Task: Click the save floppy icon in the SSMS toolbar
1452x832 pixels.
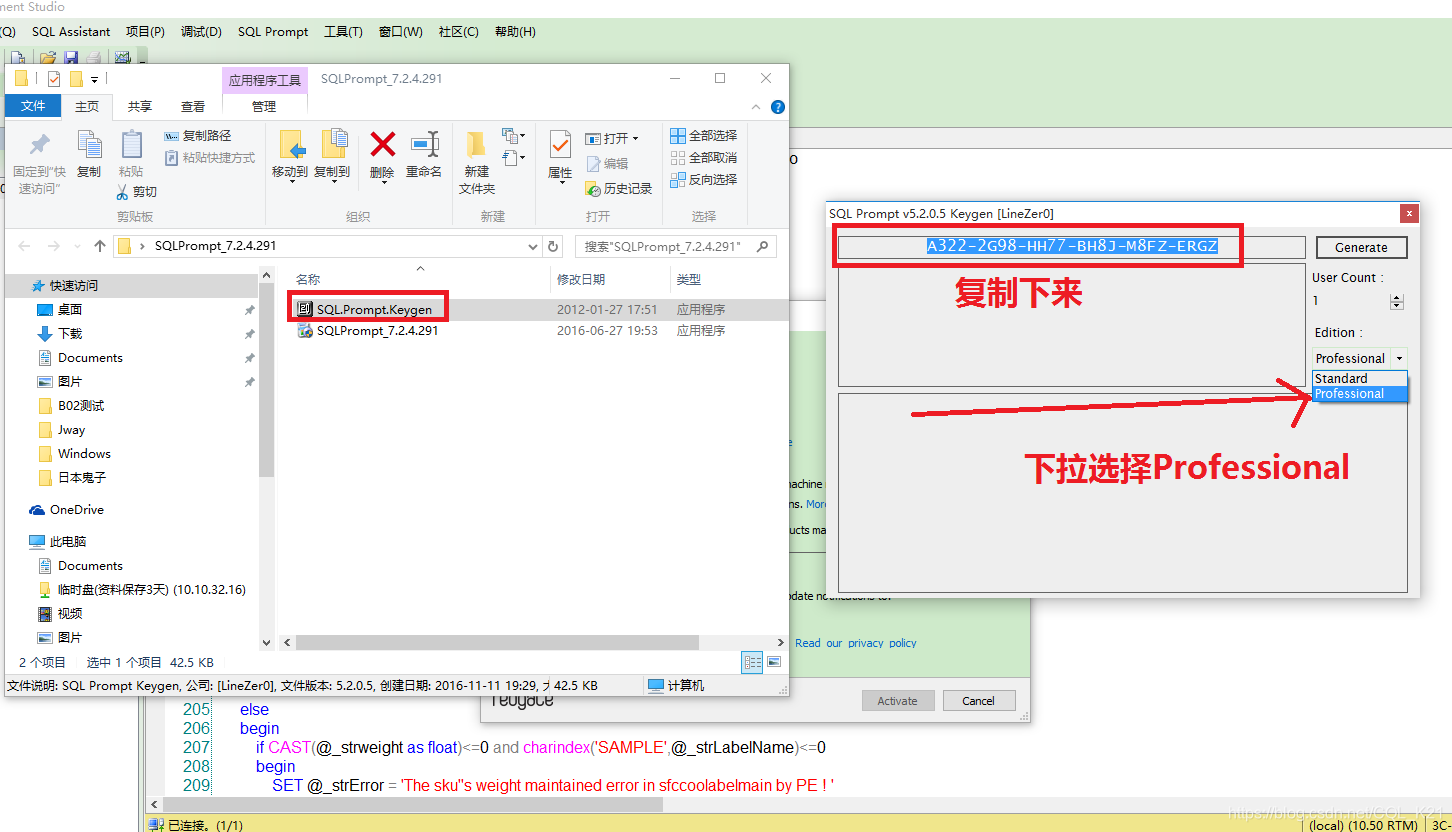Action: click(x=69, y=58)
